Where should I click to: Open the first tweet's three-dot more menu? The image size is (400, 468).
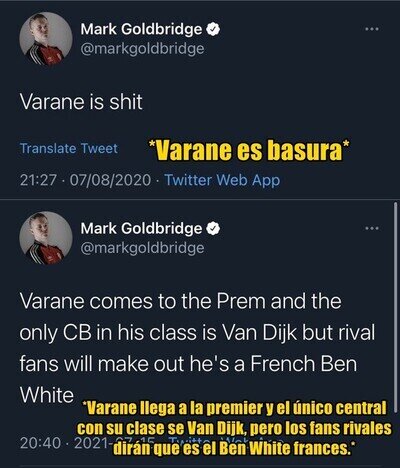pyautogui.click(x=372, y=29)
